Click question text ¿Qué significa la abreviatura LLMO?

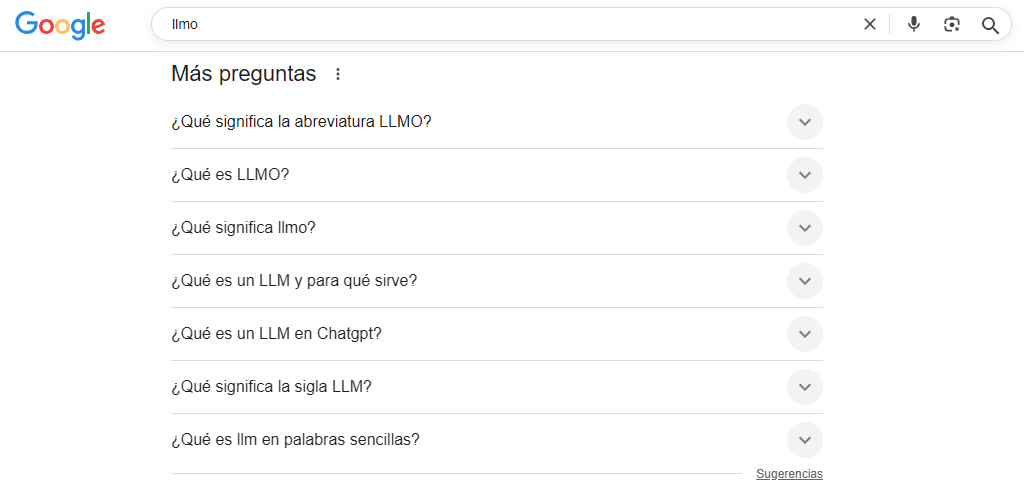[x=301, y=122]
